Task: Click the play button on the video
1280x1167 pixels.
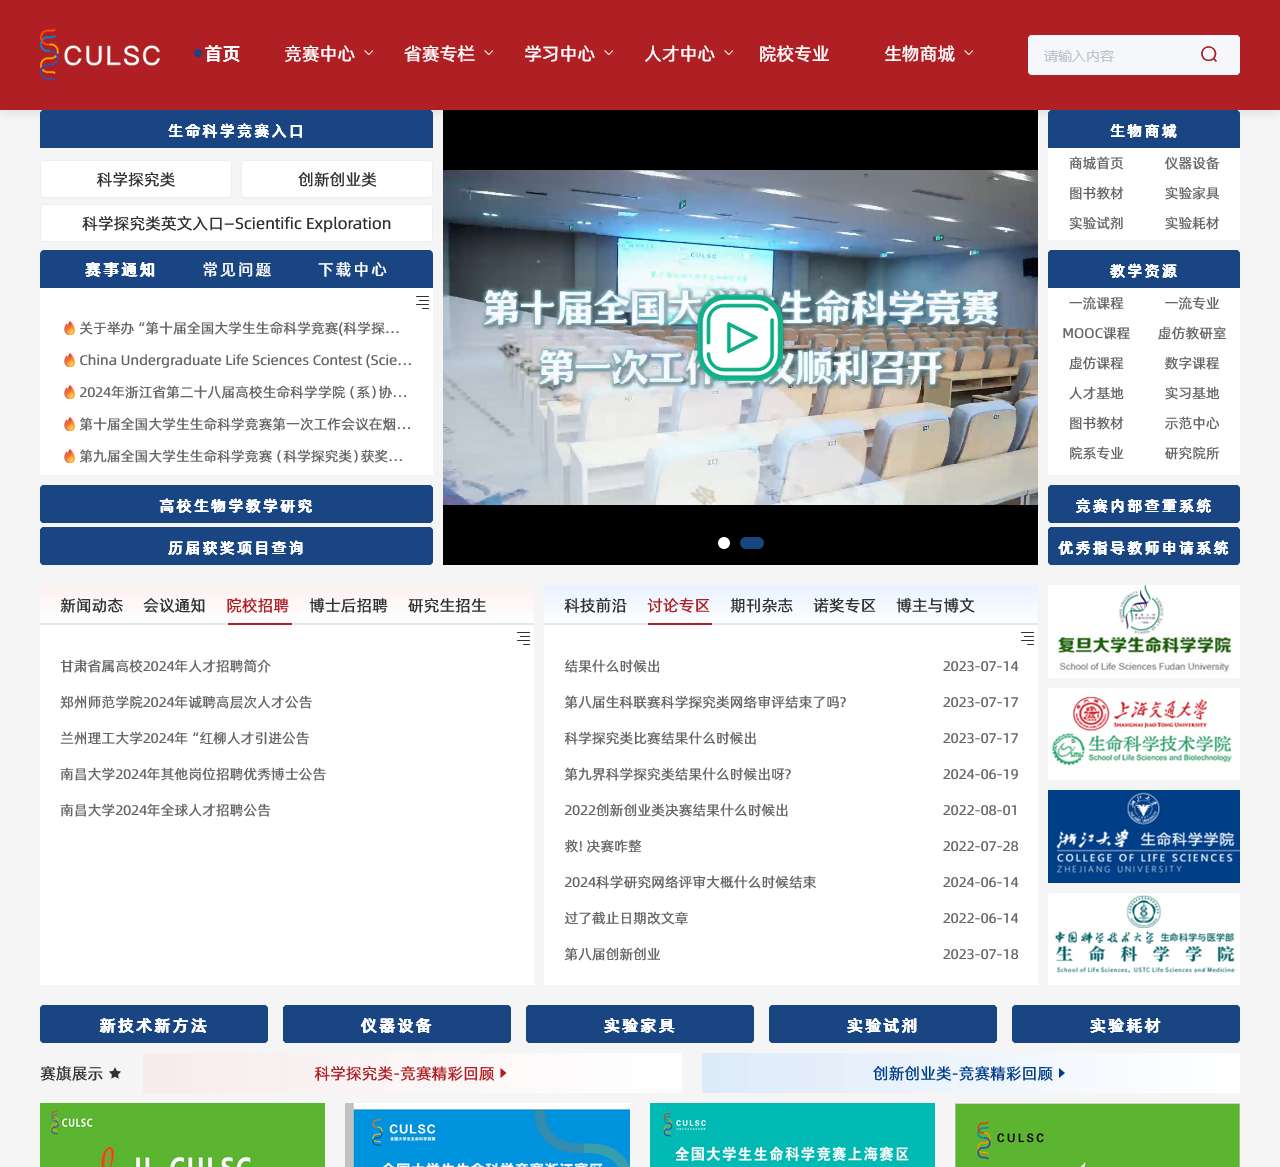Action: 740,337
